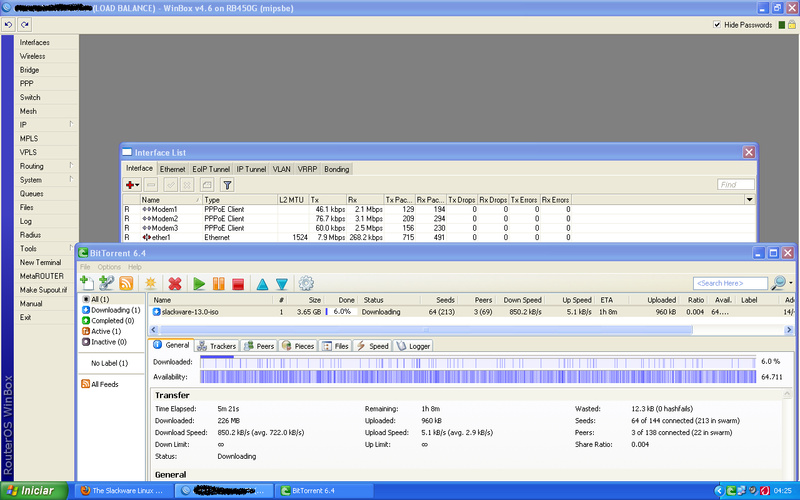The width and height of the screenshot is (800, 500).
Task: Open the PPP menu item
Action: pos(27,84)
